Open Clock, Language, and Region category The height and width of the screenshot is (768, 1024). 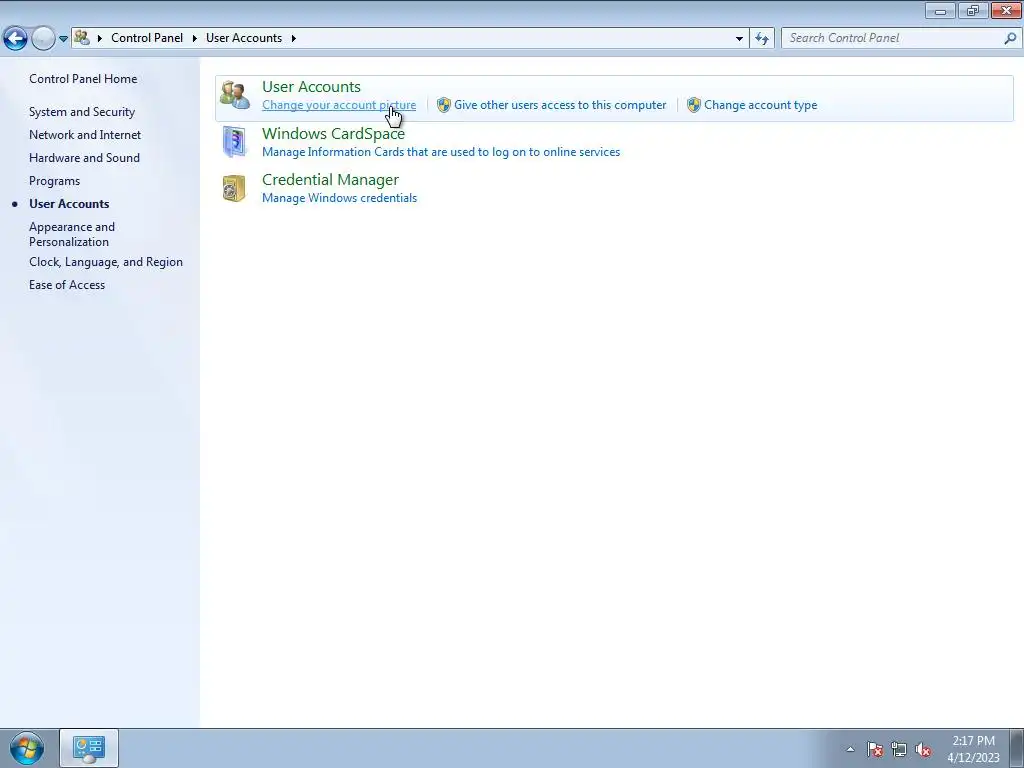point(106,262)
